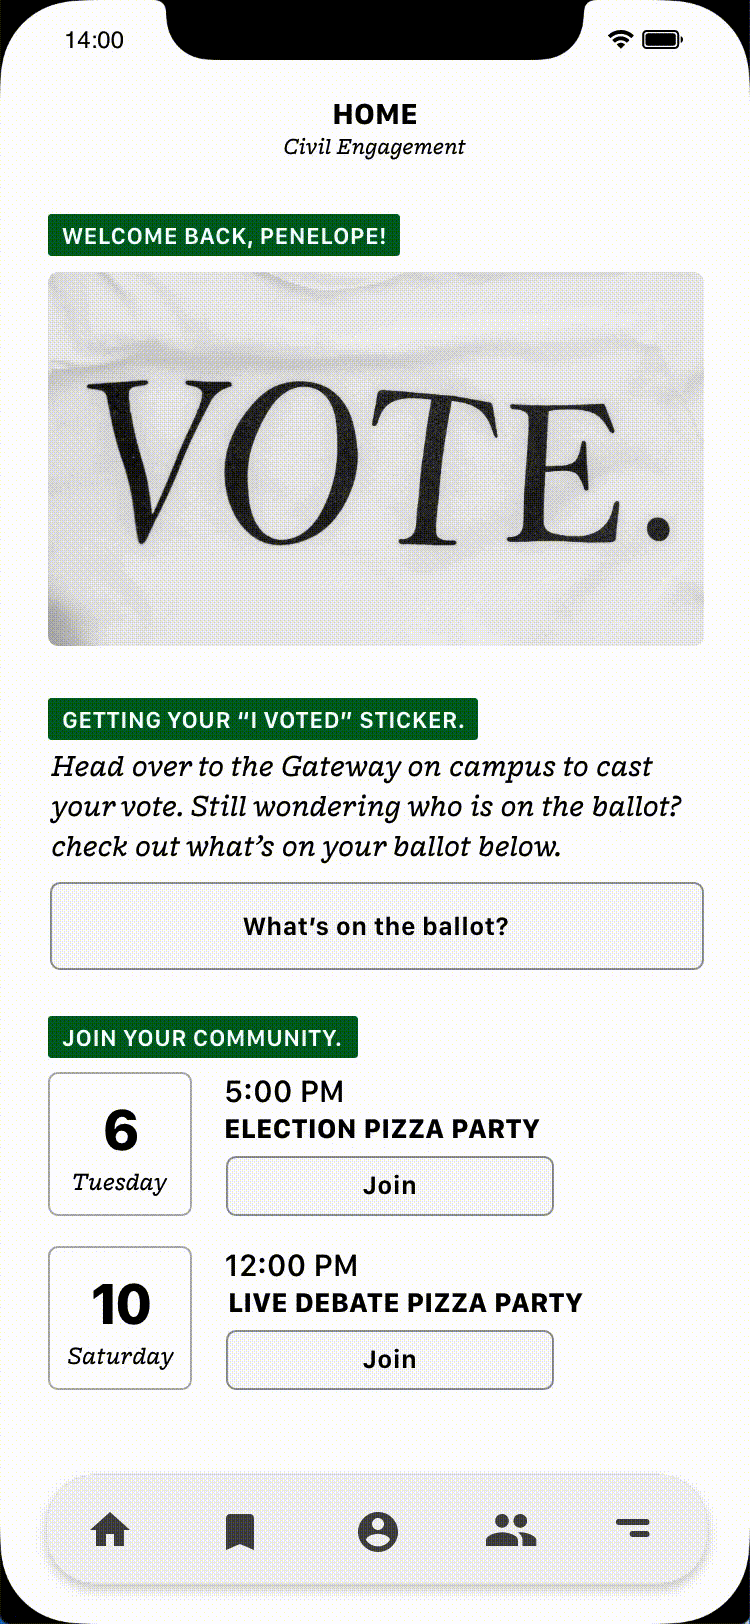The width and height of the screenshot is (750, 1624).
Task: Click the What's on the ballot button
Action: pos(376,926)
